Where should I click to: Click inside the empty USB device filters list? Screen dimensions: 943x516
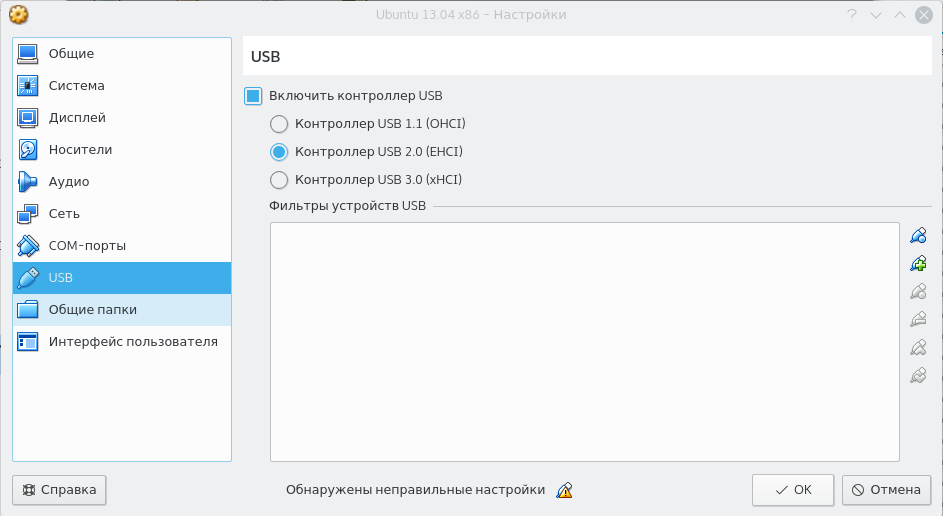pos(584,341)
